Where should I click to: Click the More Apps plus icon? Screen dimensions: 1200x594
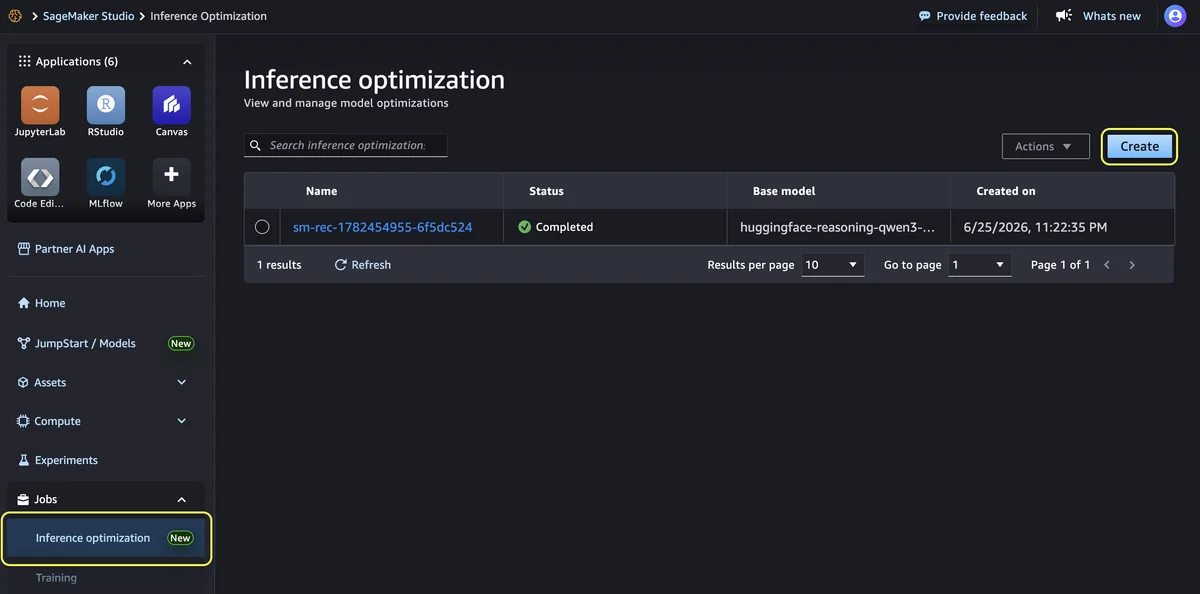pos(172,177)
